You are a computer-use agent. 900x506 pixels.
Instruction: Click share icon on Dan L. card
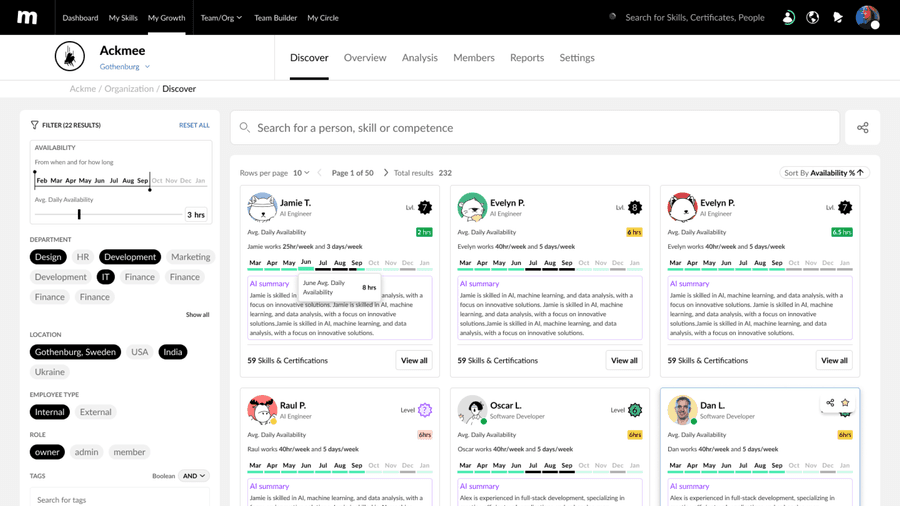[830, 403]
